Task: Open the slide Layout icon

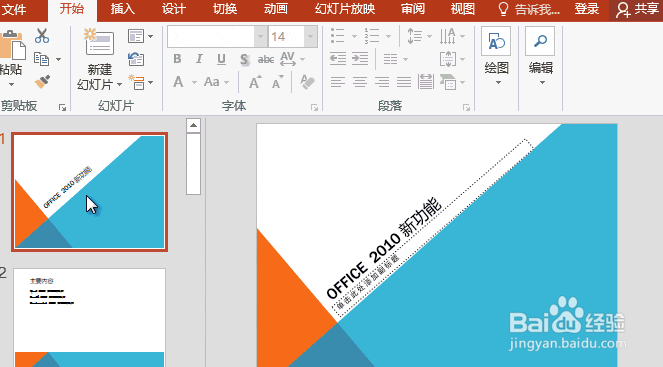Action: click(x=136, y=36)
